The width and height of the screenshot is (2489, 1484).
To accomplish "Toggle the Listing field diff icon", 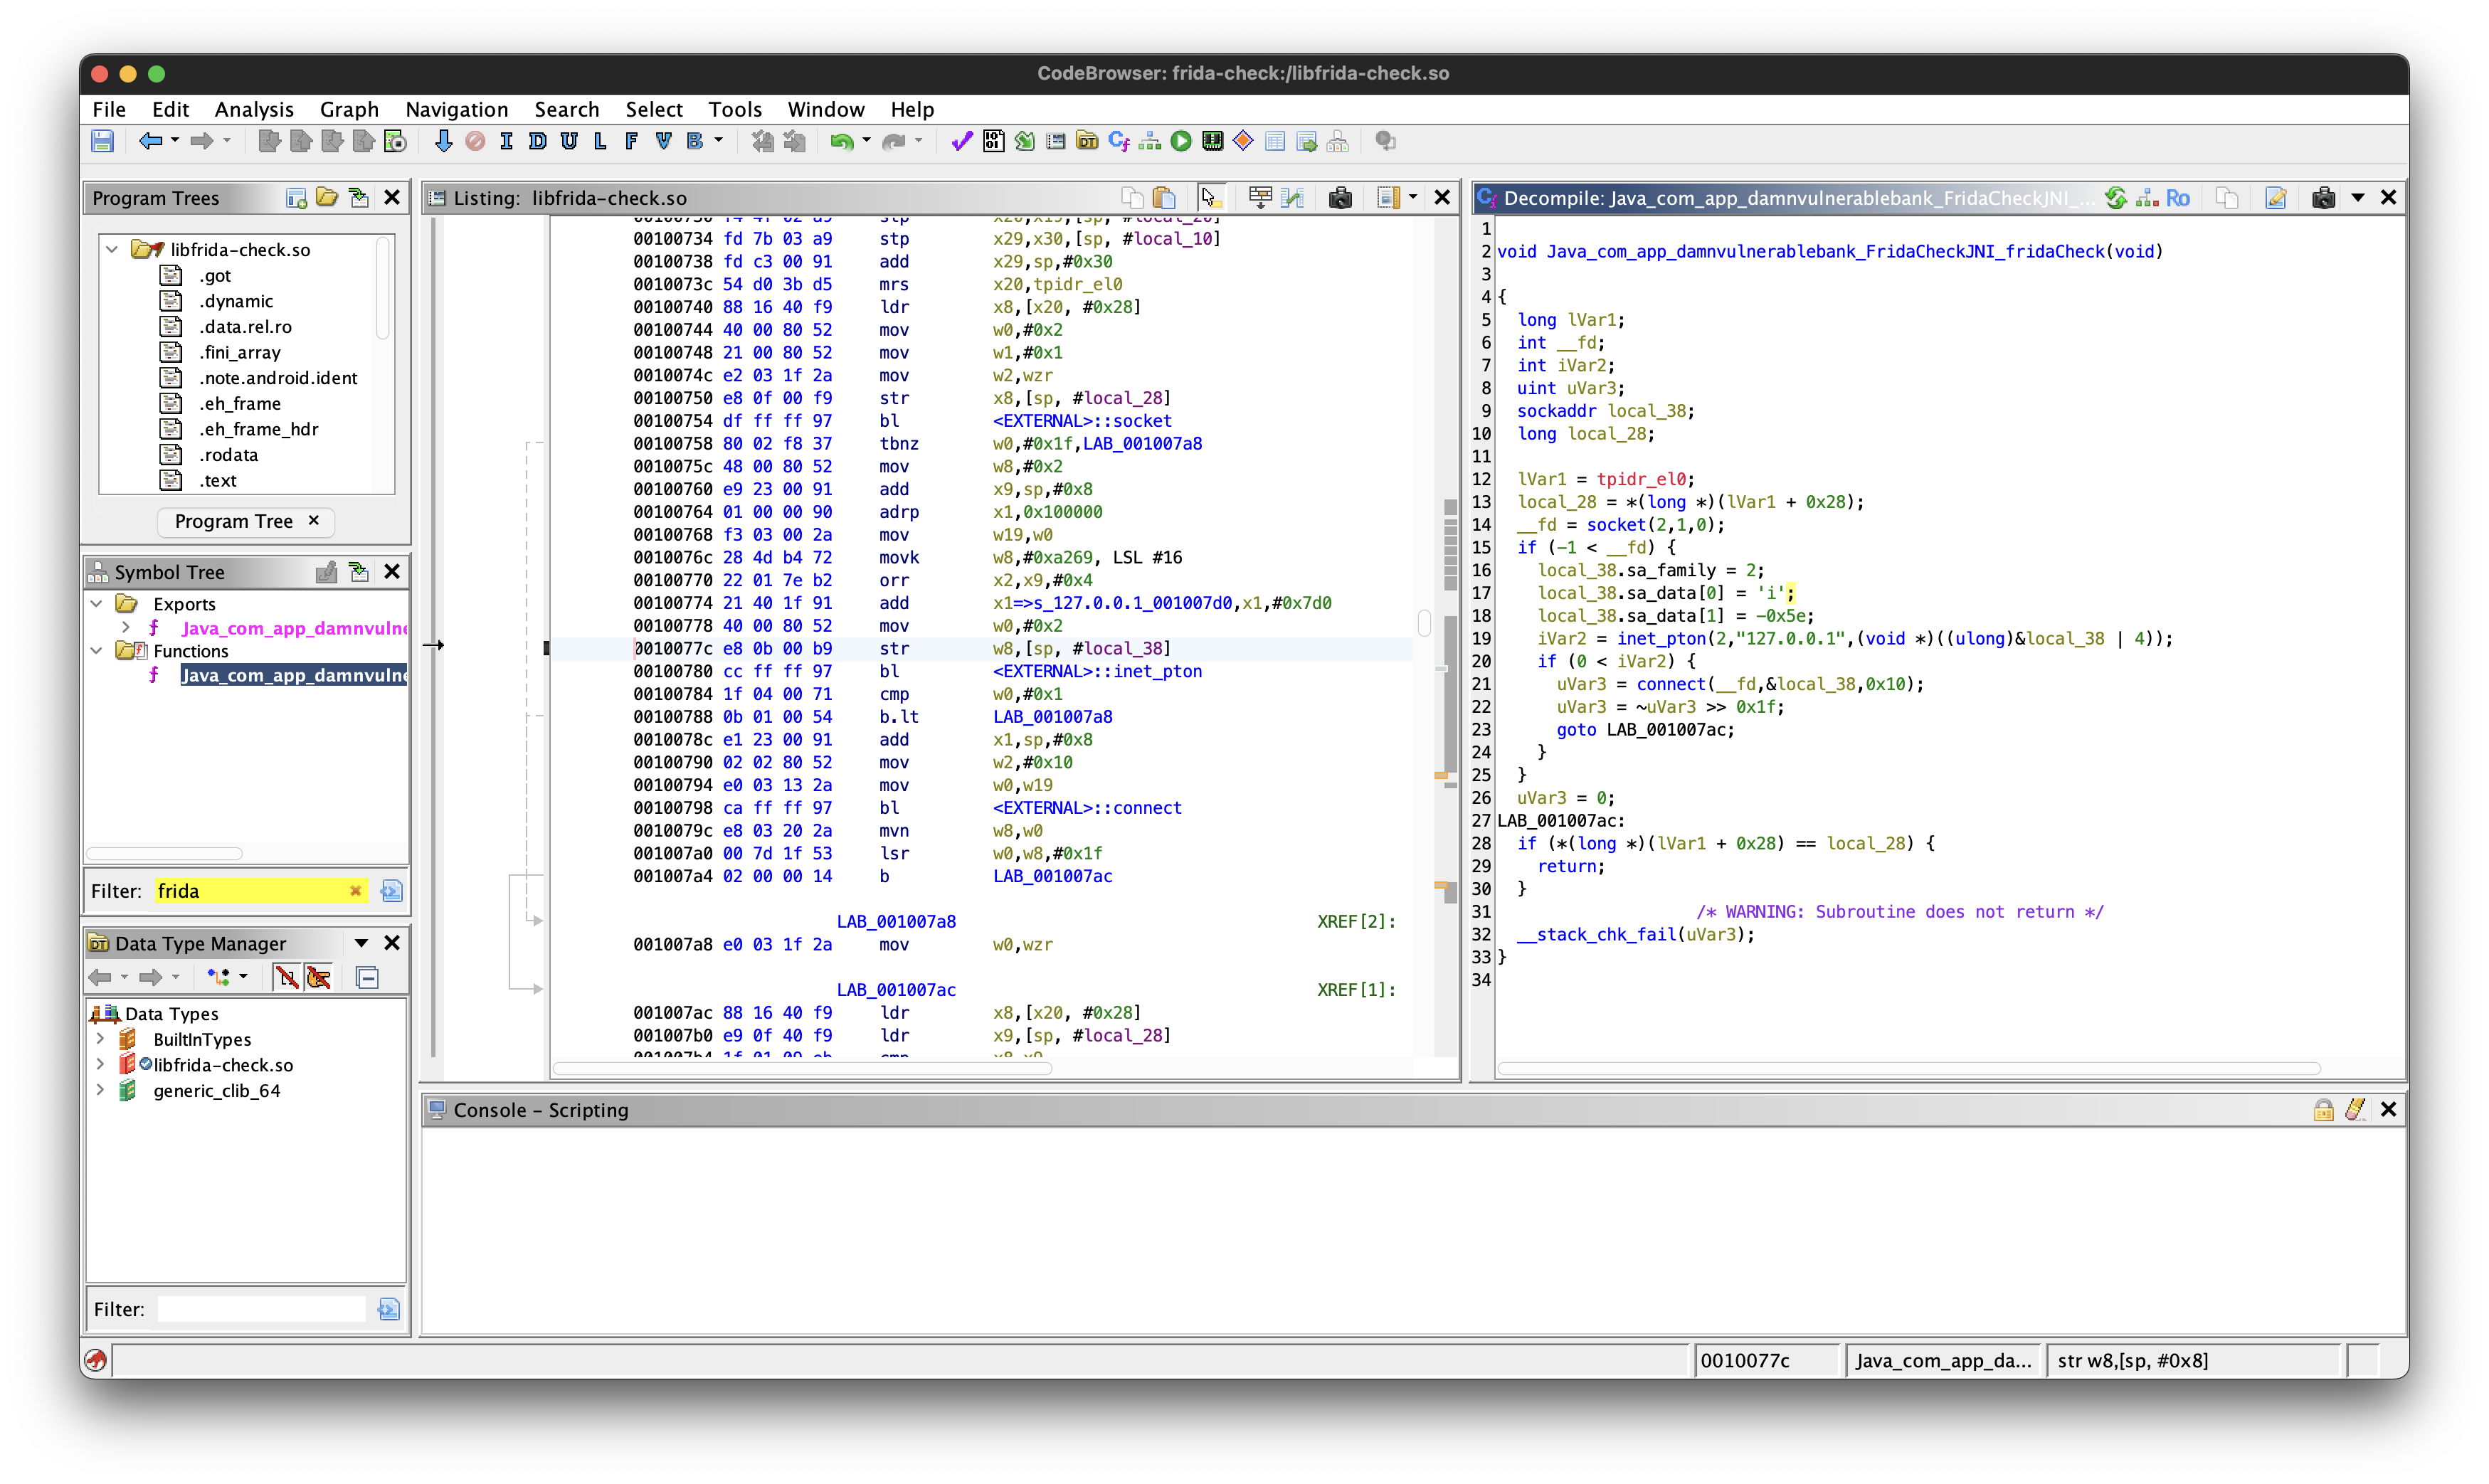I will coord(1293,198).
